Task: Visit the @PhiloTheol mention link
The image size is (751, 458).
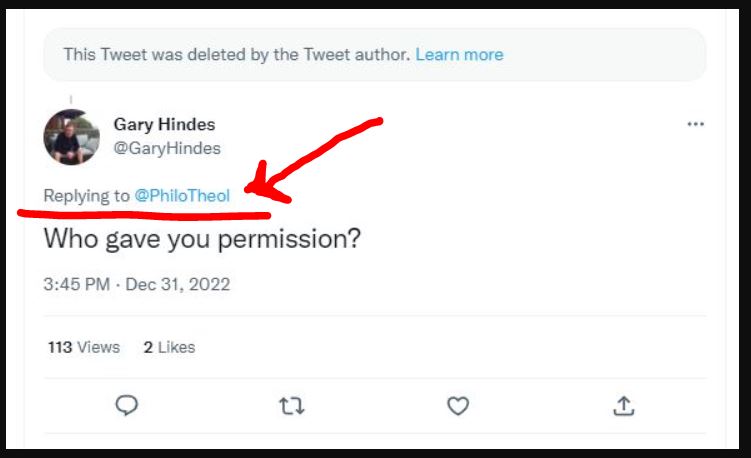Action: tap(182, 196)
